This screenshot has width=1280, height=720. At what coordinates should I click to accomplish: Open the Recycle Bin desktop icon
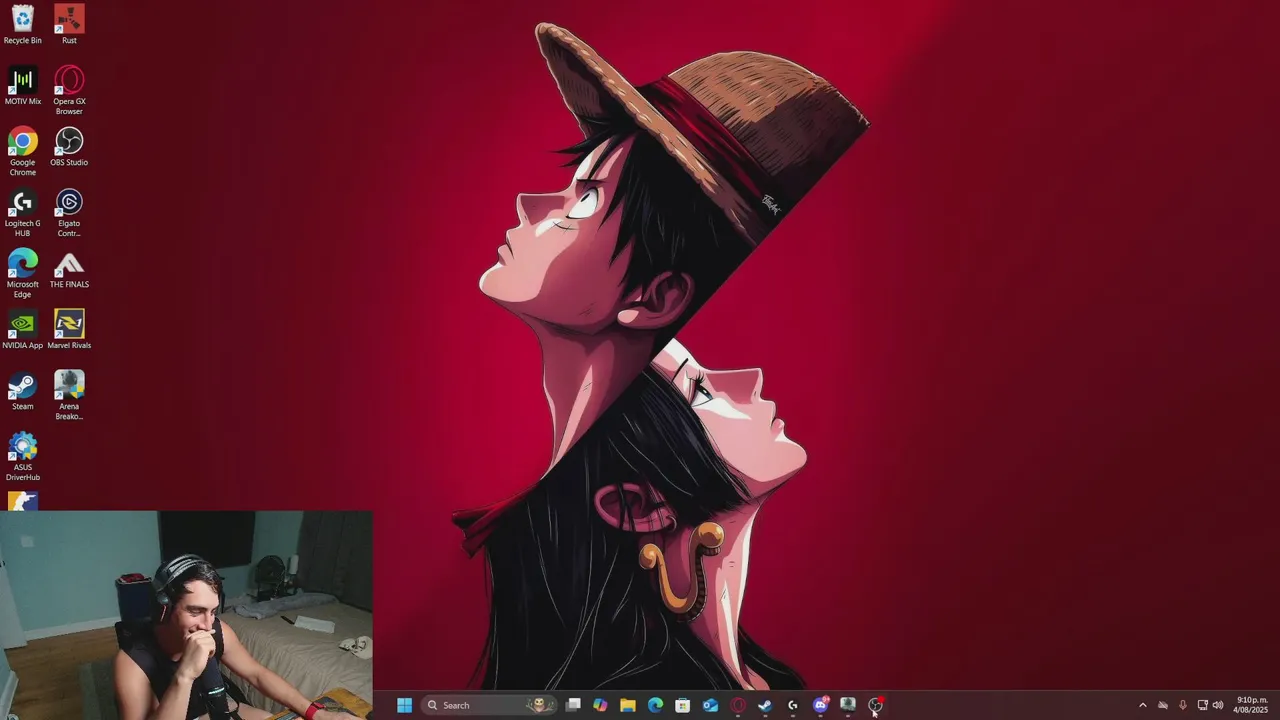click(22, 25)
